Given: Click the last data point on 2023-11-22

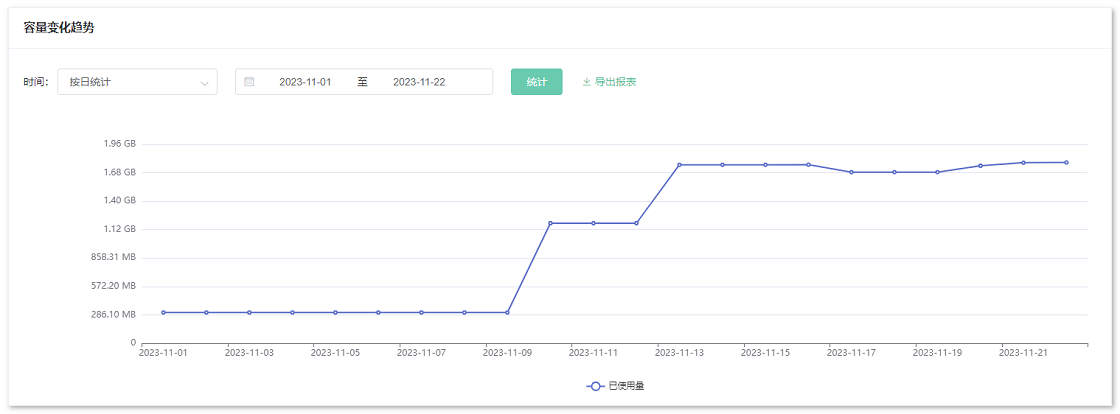Looking at the screenshot, I should click(1066, 163).
